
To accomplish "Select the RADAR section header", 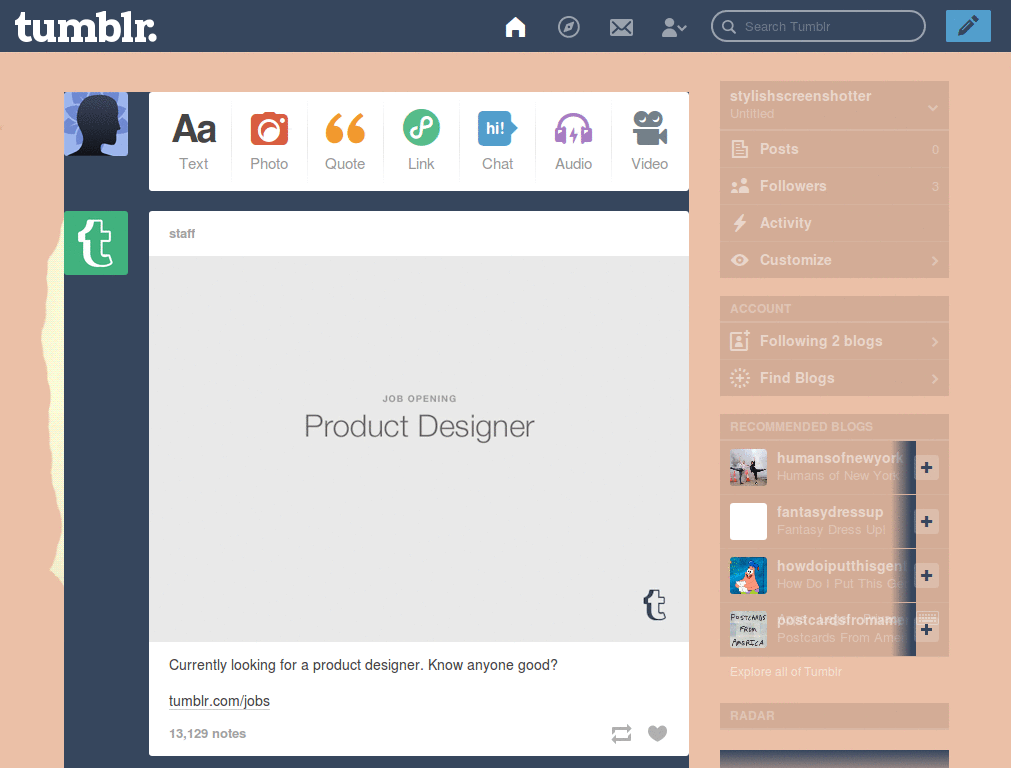I will pos(752,716).
